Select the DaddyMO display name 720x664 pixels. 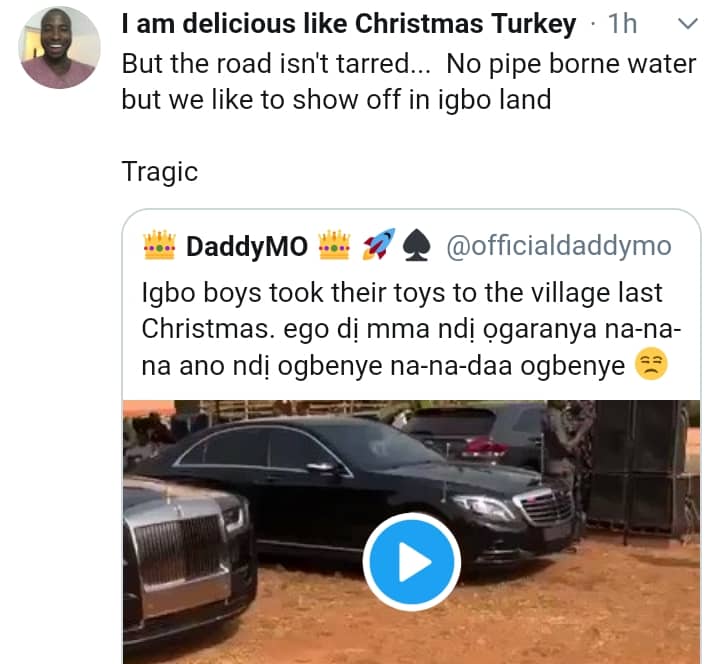(x=247, y=245)
